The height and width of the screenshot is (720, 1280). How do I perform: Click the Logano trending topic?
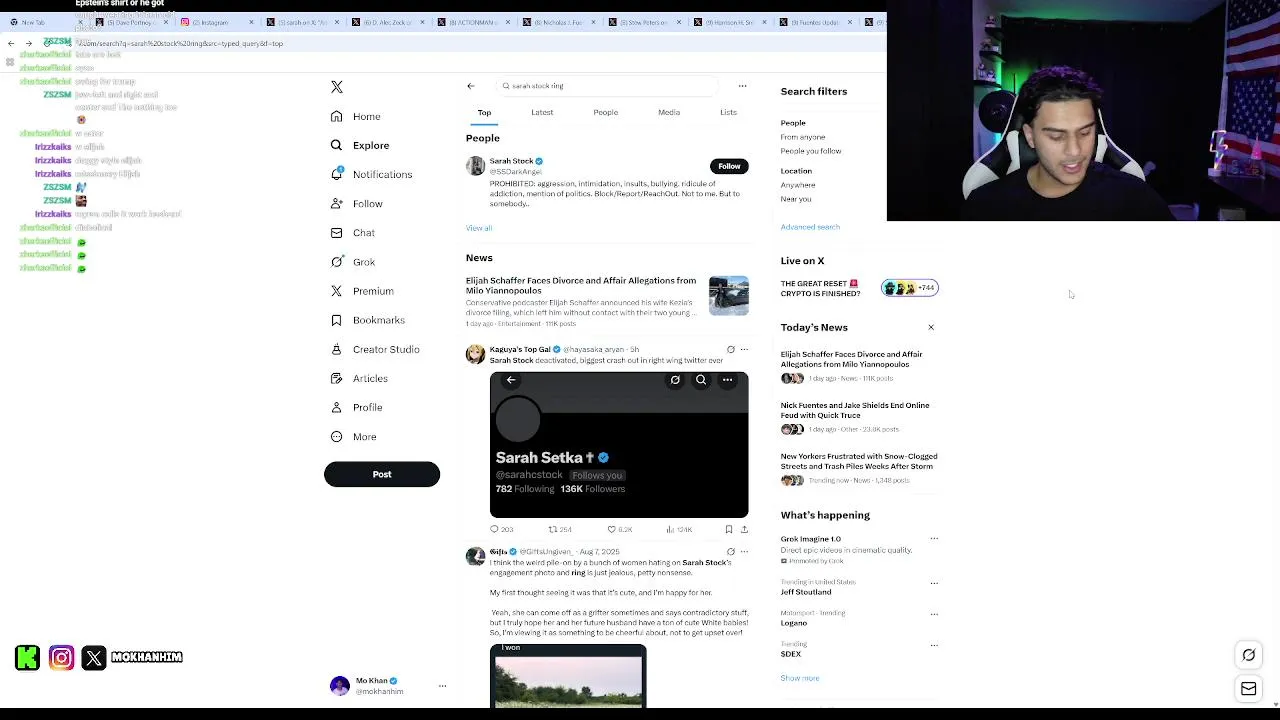(x=794, y=623)
